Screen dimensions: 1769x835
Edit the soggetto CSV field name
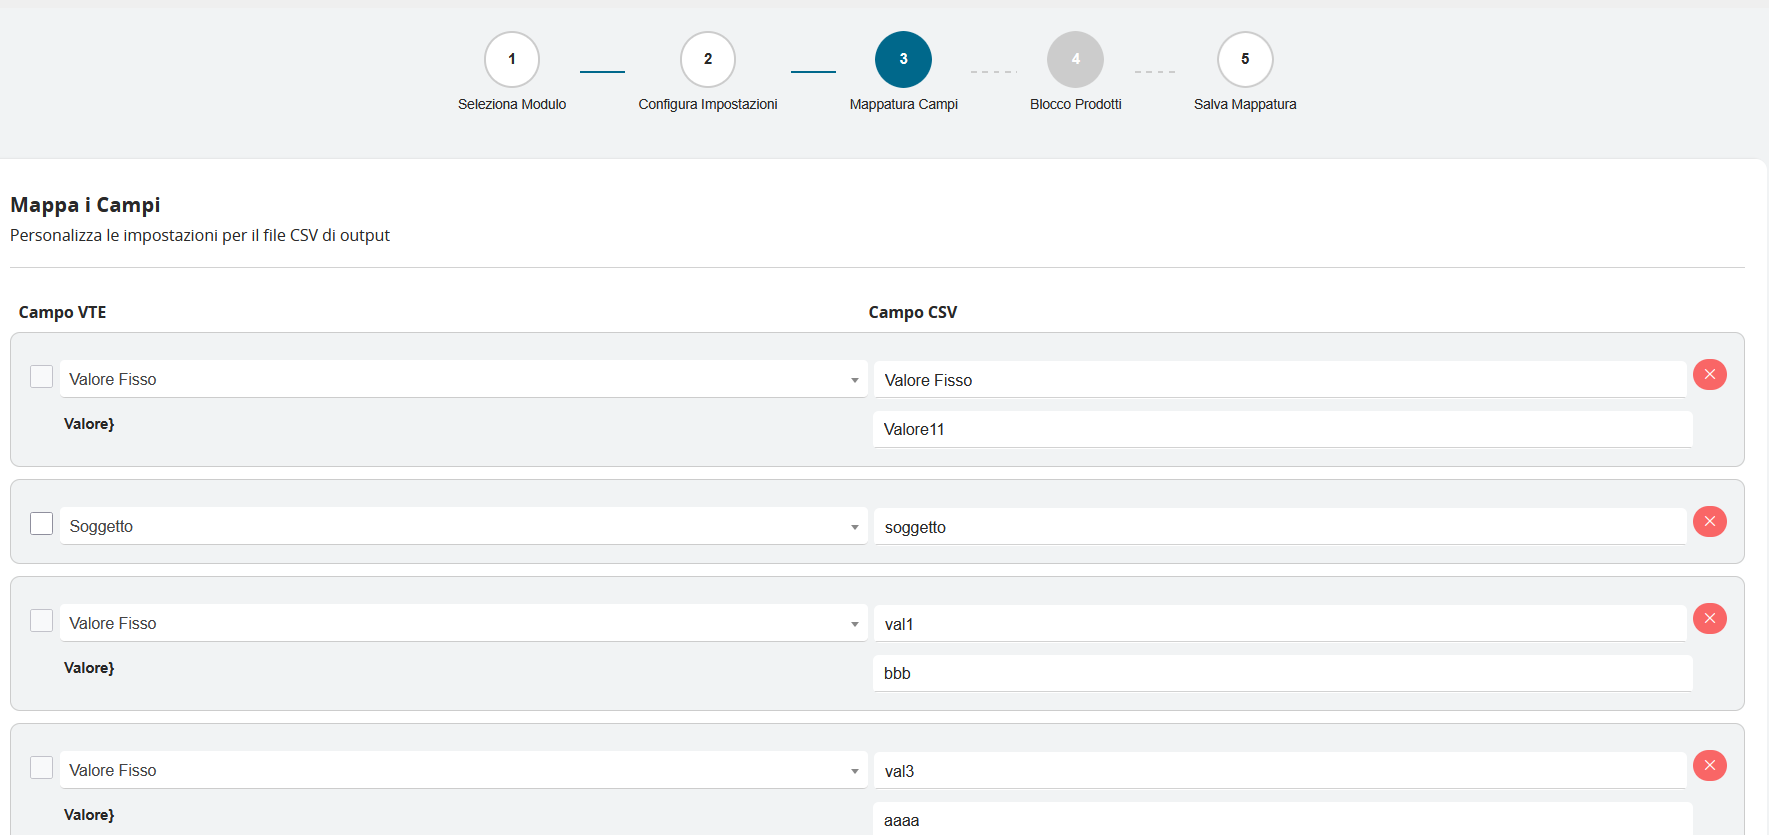pyautogui.click(x=1280, y=527)
